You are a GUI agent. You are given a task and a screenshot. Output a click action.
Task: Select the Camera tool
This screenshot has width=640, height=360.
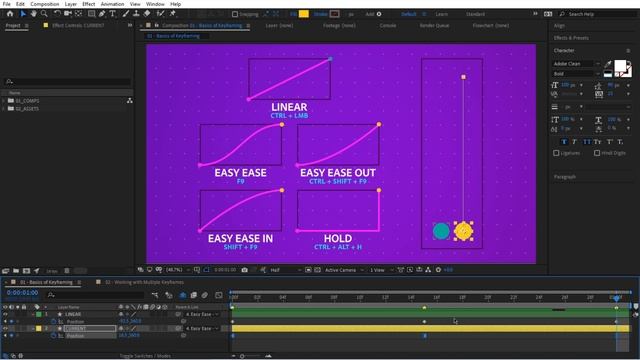[68, 14]
